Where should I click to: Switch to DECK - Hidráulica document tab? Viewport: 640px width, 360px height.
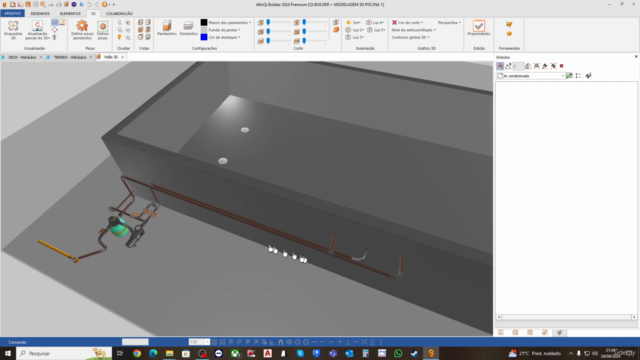[22, 57]
